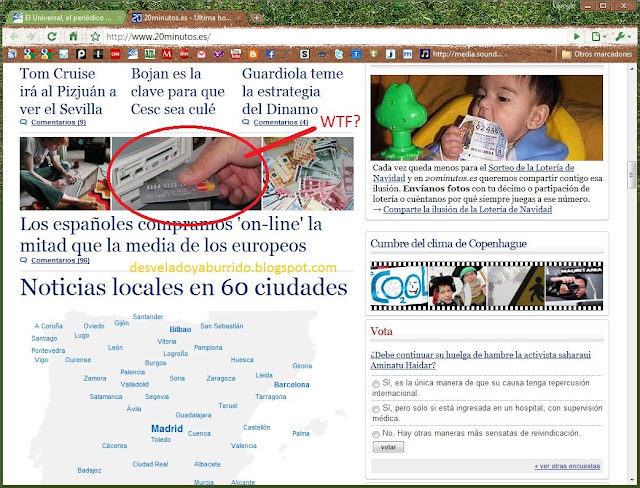Open the Gmail envelope bookmark icon

click(201, 54)
